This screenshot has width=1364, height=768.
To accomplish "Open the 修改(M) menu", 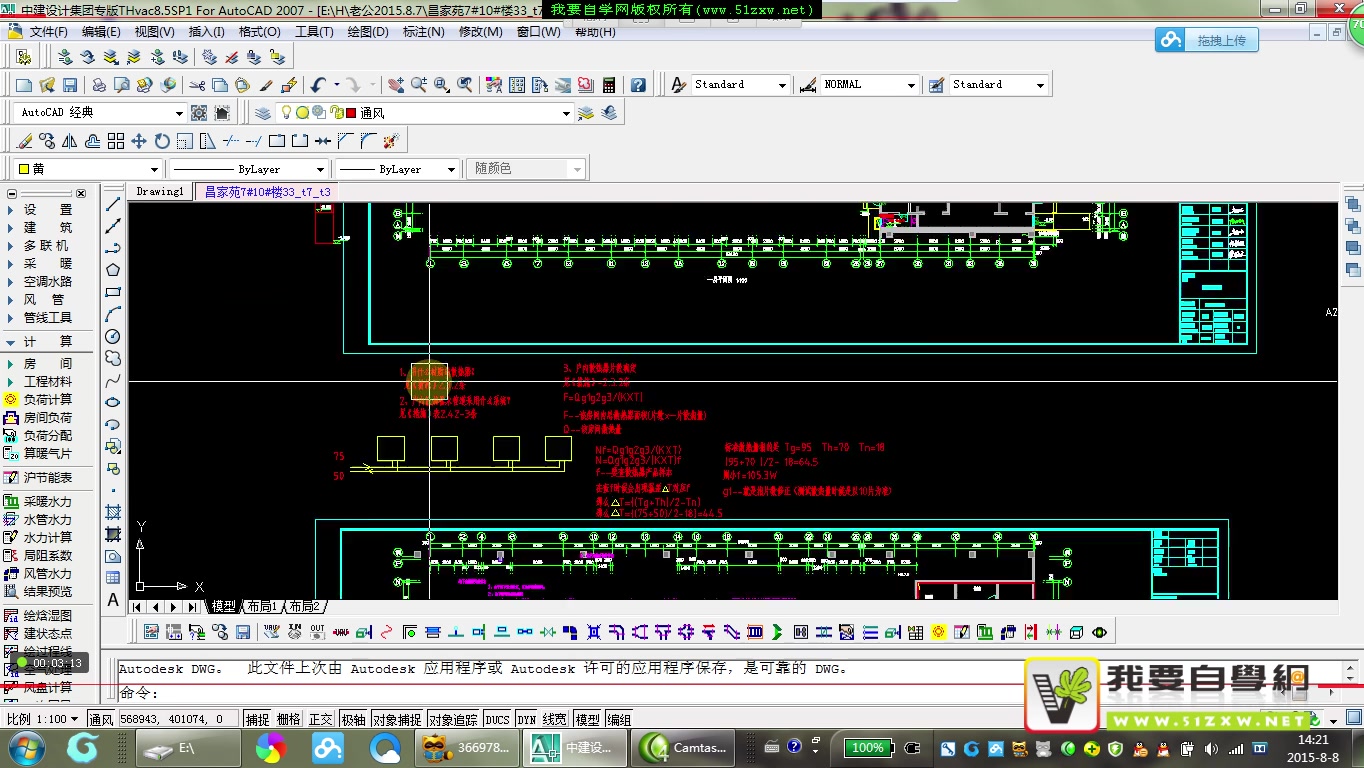I will [481, 32].
